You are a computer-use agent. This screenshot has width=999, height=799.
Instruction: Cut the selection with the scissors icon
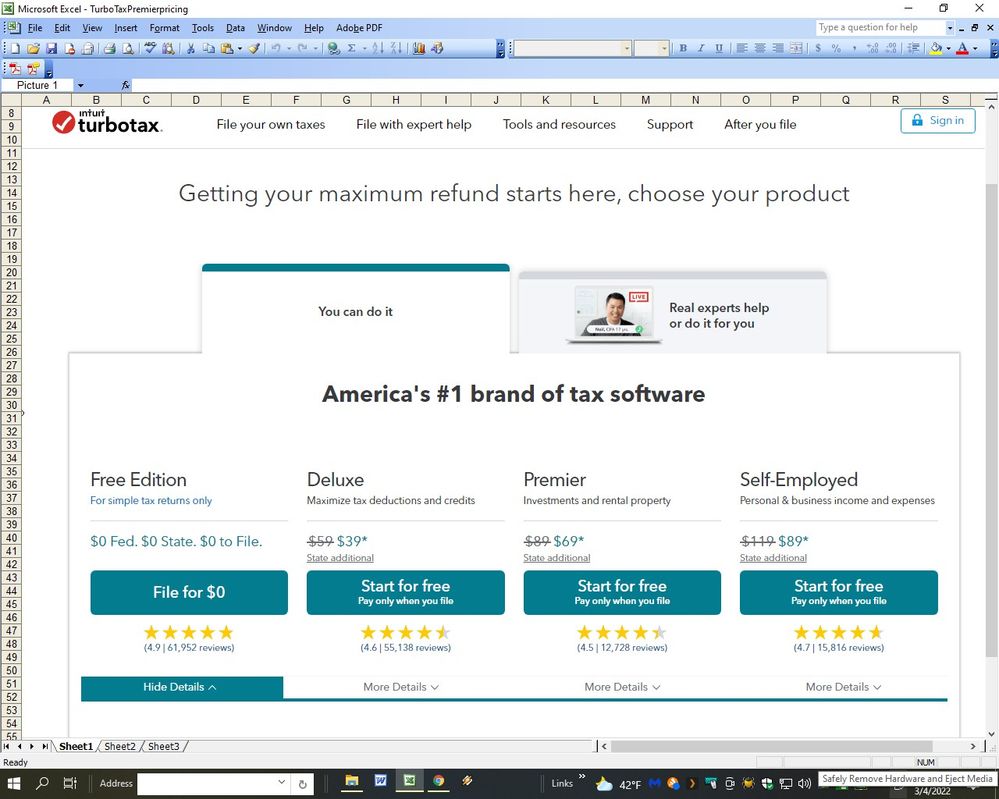(190, 48)
